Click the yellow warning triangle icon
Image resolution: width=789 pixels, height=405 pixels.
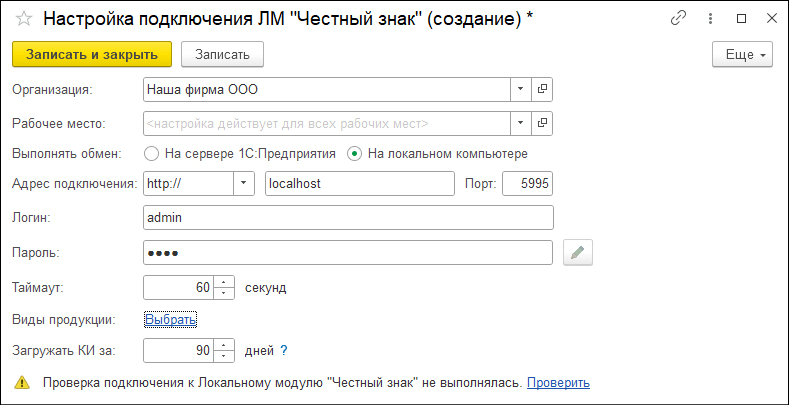tap(22, 383)
